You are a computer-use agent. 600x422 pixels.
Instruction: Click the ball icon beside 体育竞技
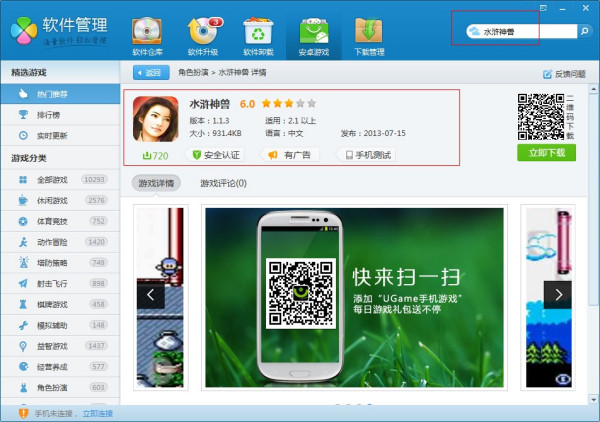click(x=23, y=221)
